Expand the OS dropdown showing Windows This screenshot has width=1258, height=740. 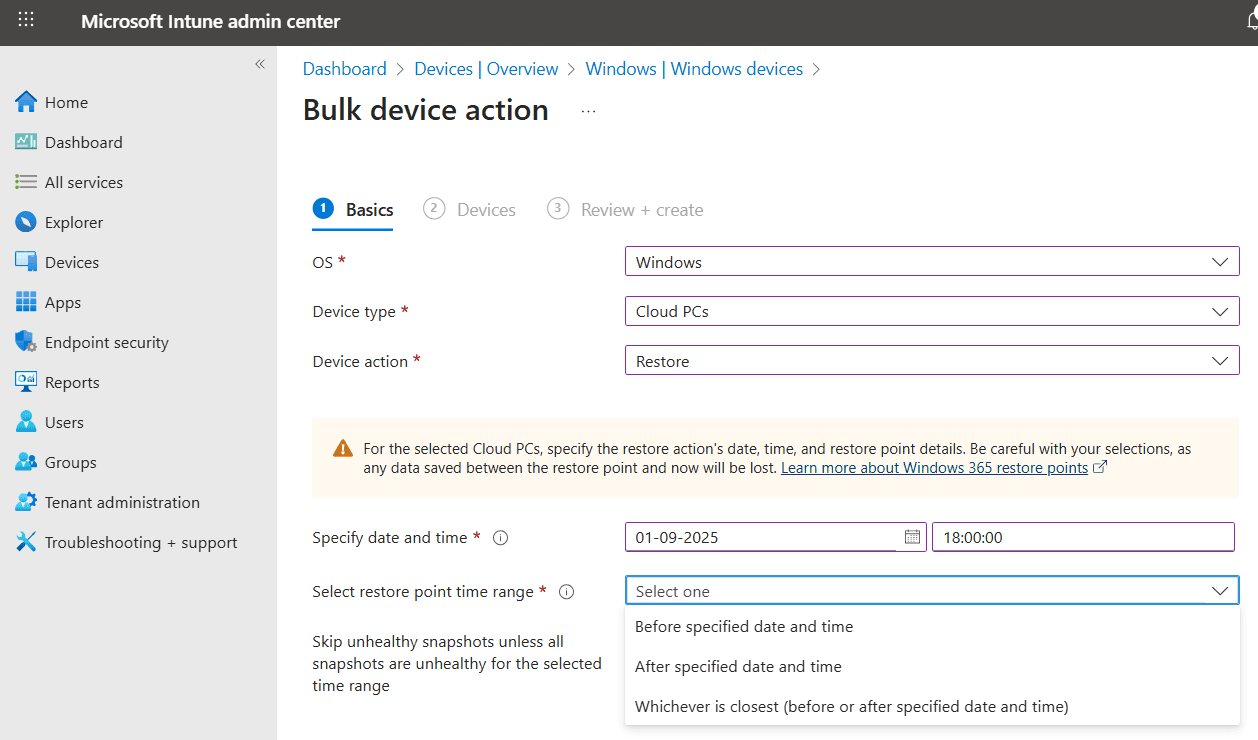(x=931, y=262)
